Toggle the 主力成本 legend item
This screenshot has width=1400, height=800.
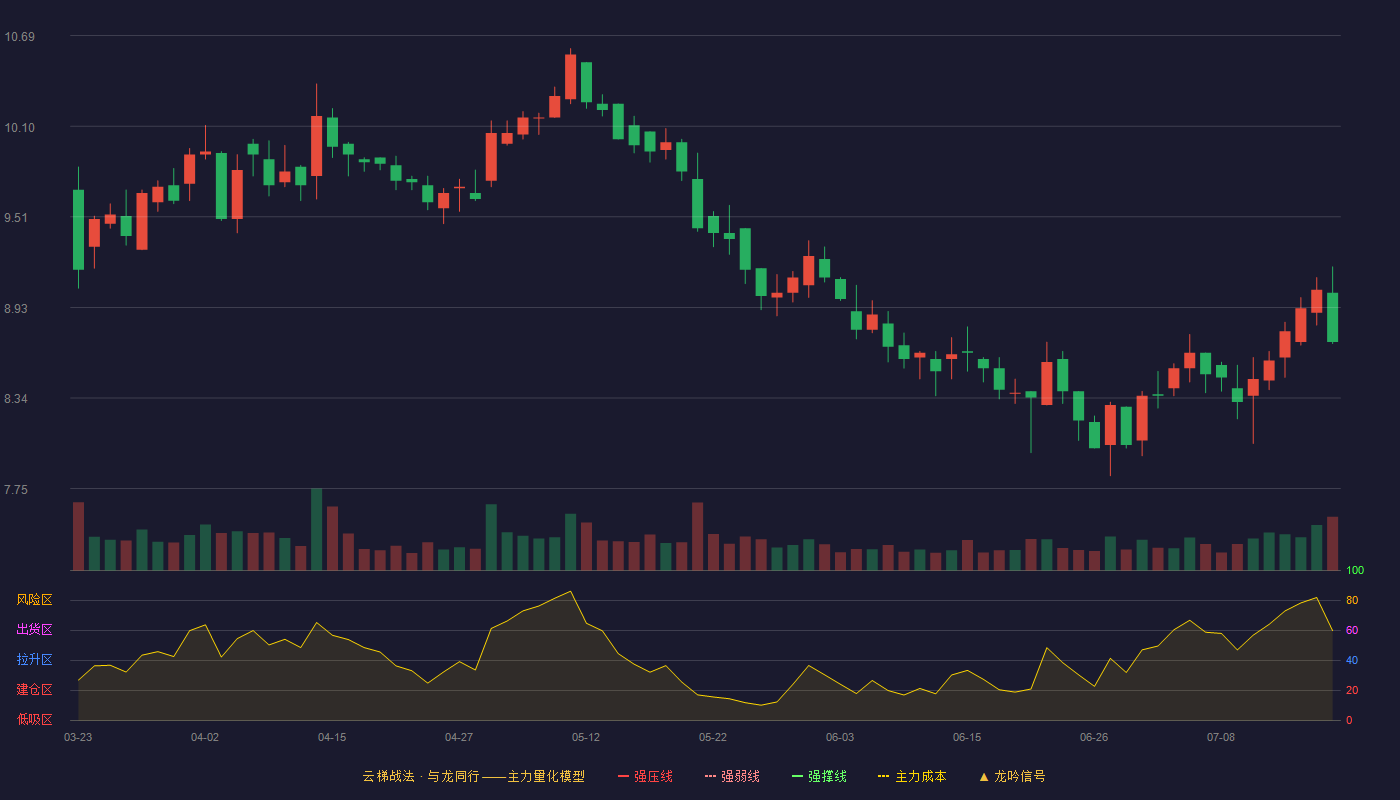point(912,776)
